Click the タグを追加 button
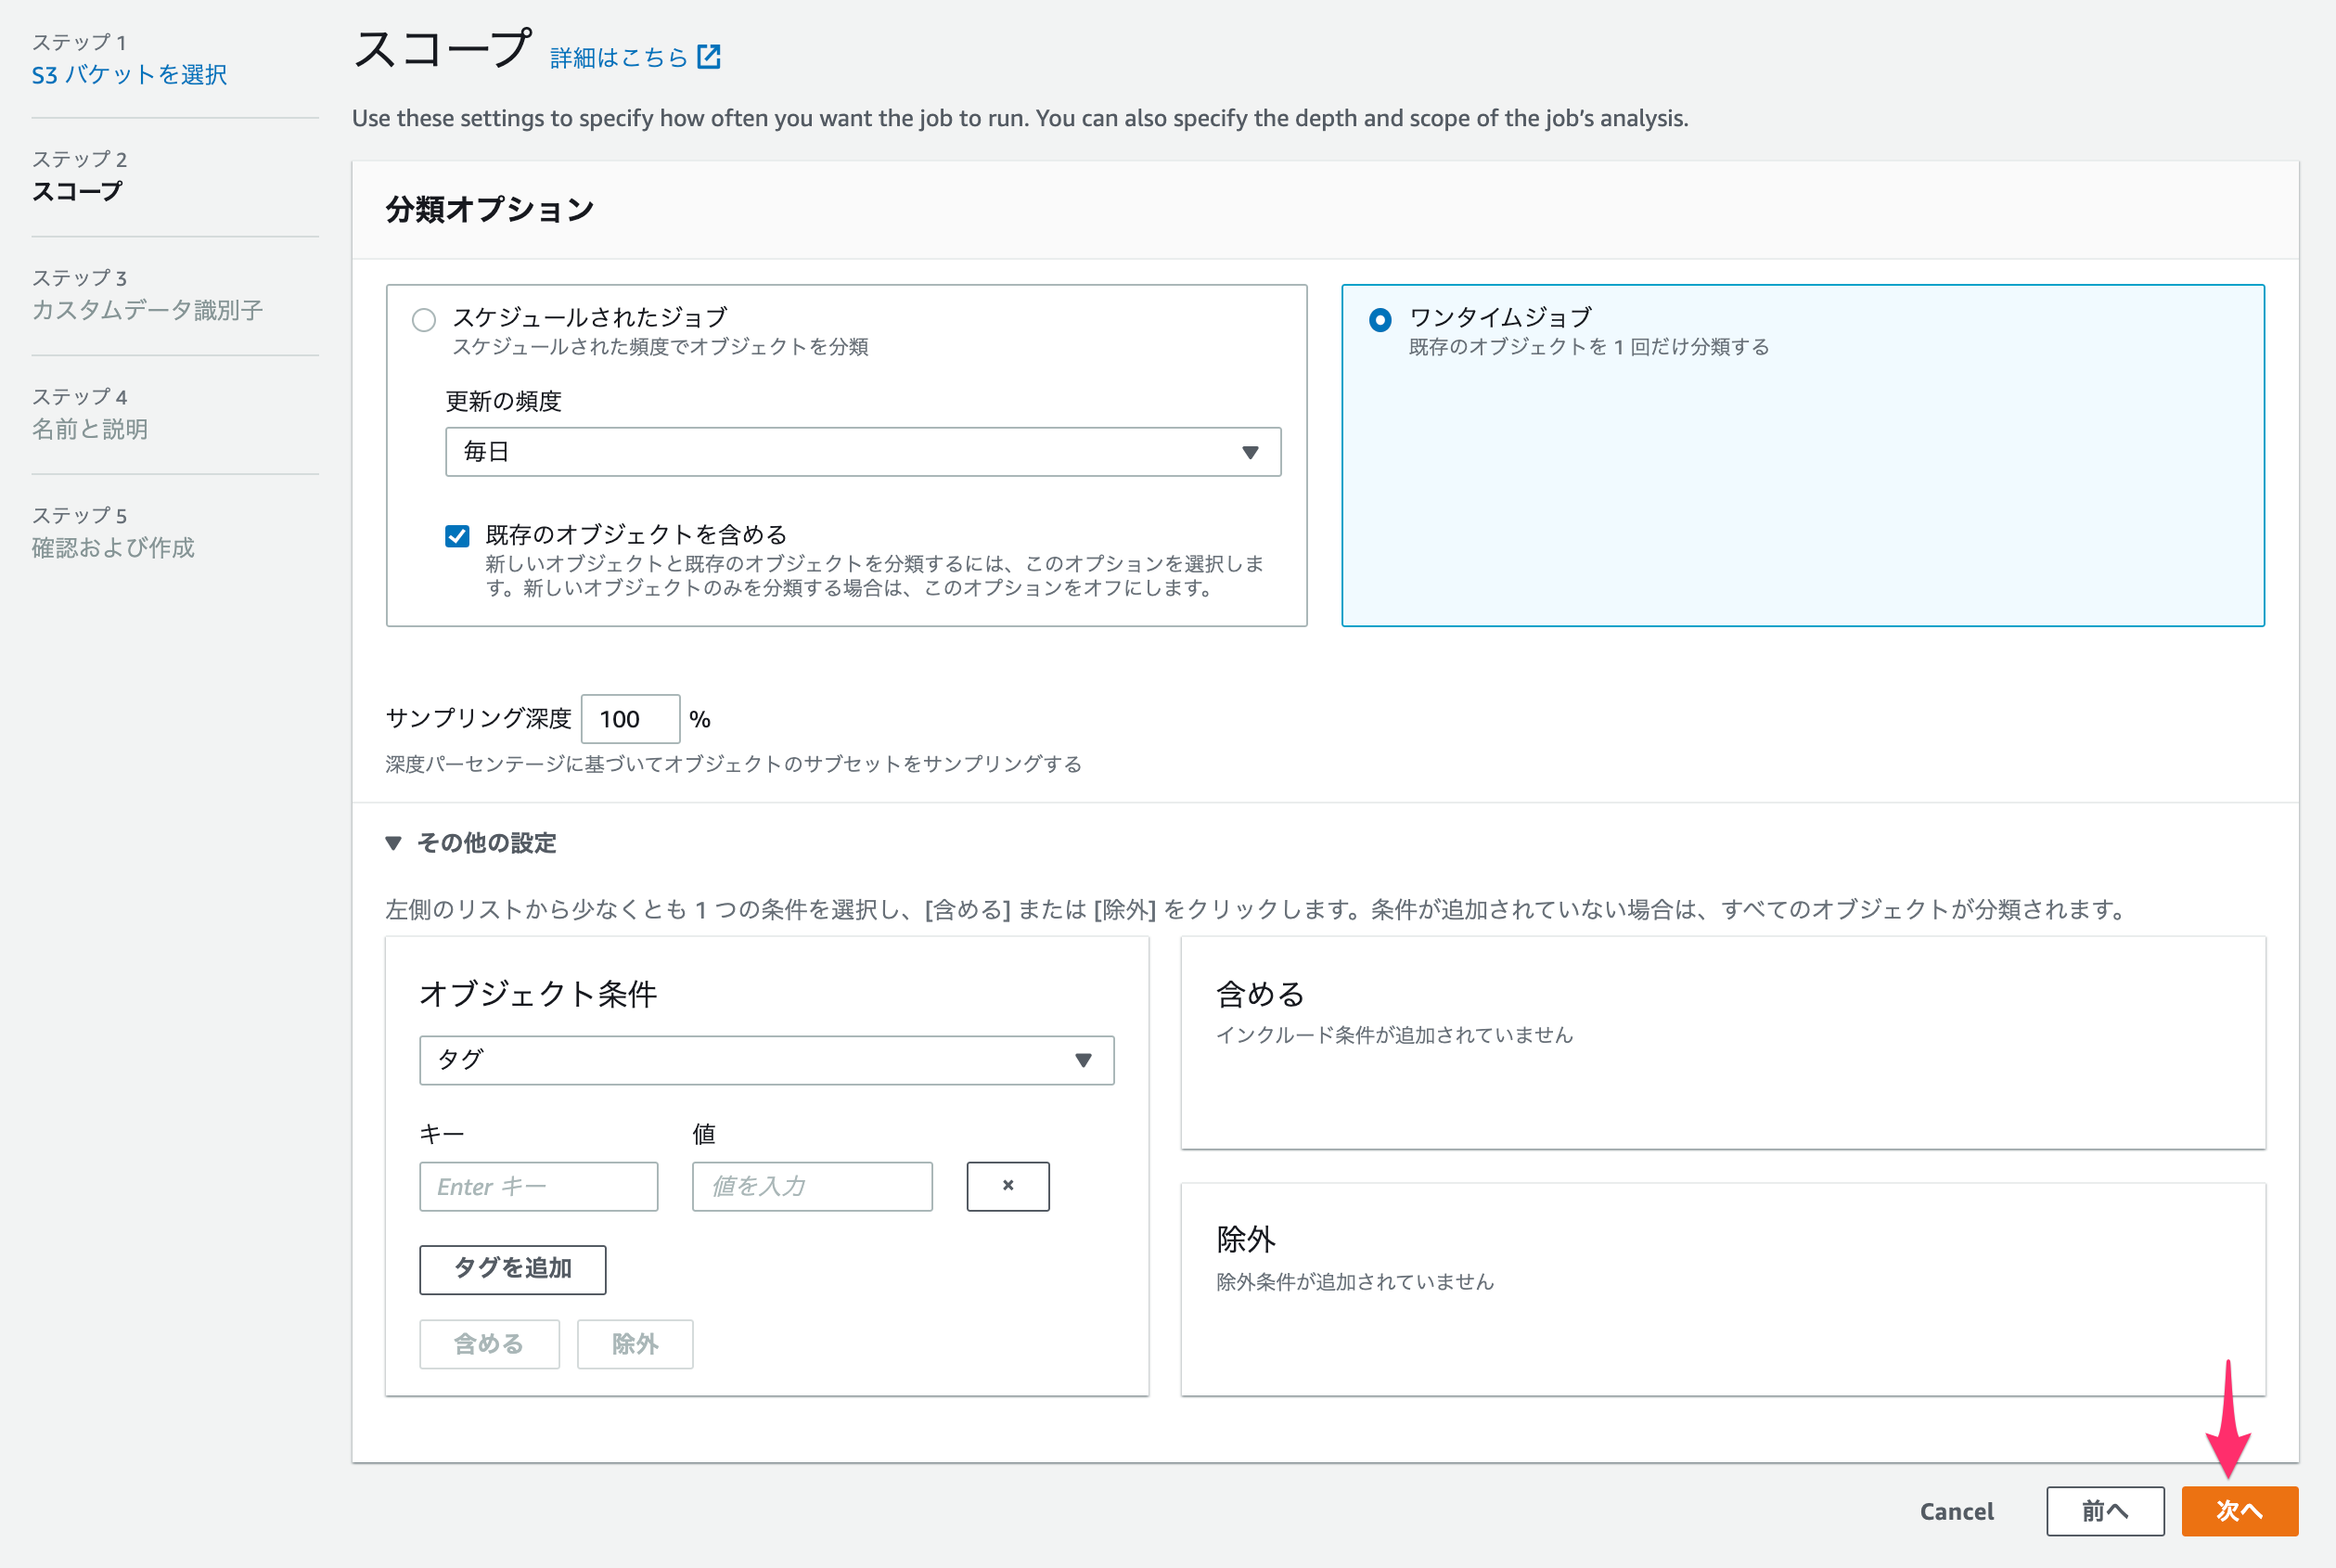 [512, 1269]
